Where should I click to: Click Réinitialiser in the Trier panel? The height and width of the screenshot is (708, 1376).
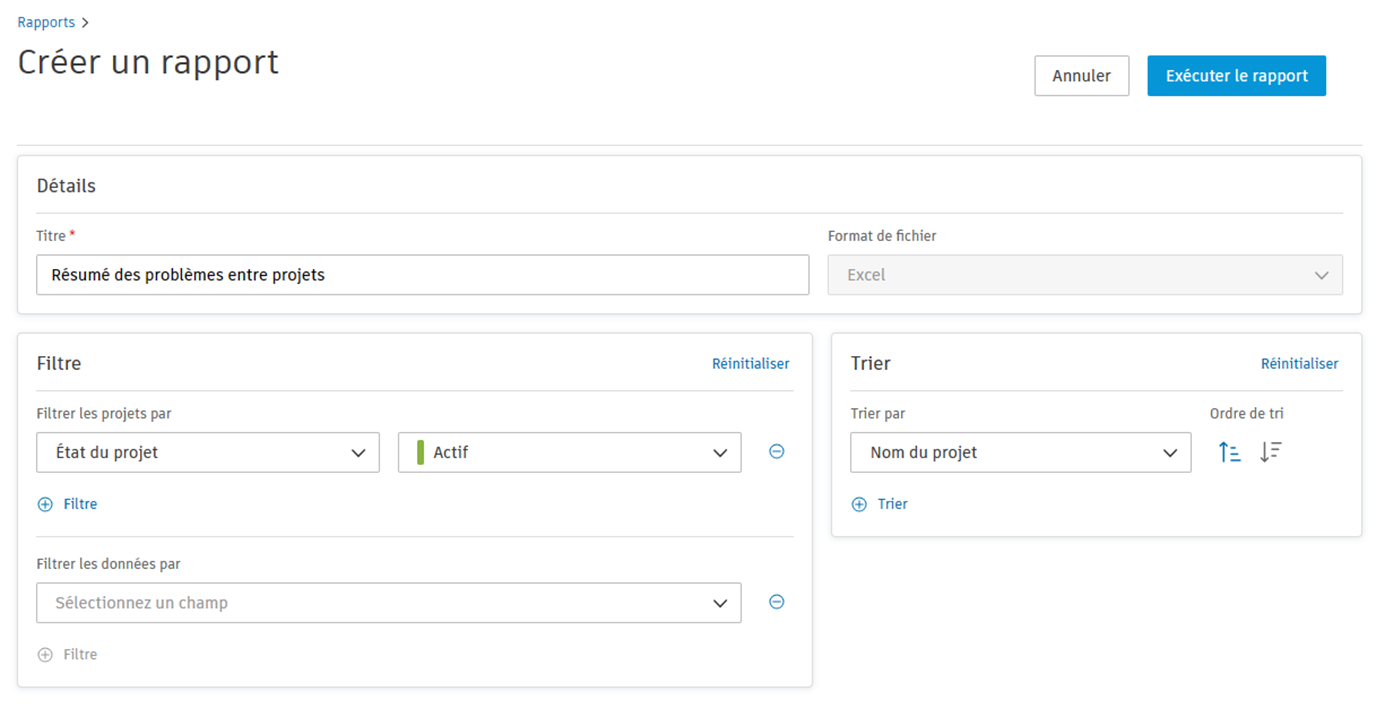pyautogui.click(x=1299, y=364)
